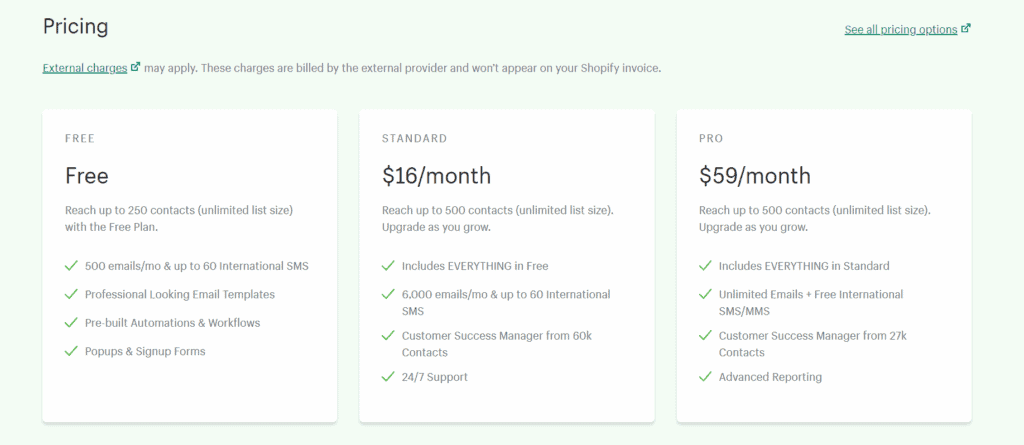Click checkmark next to 6,000 emails/mo feature

pyautogui.click(x=389, y=294)
